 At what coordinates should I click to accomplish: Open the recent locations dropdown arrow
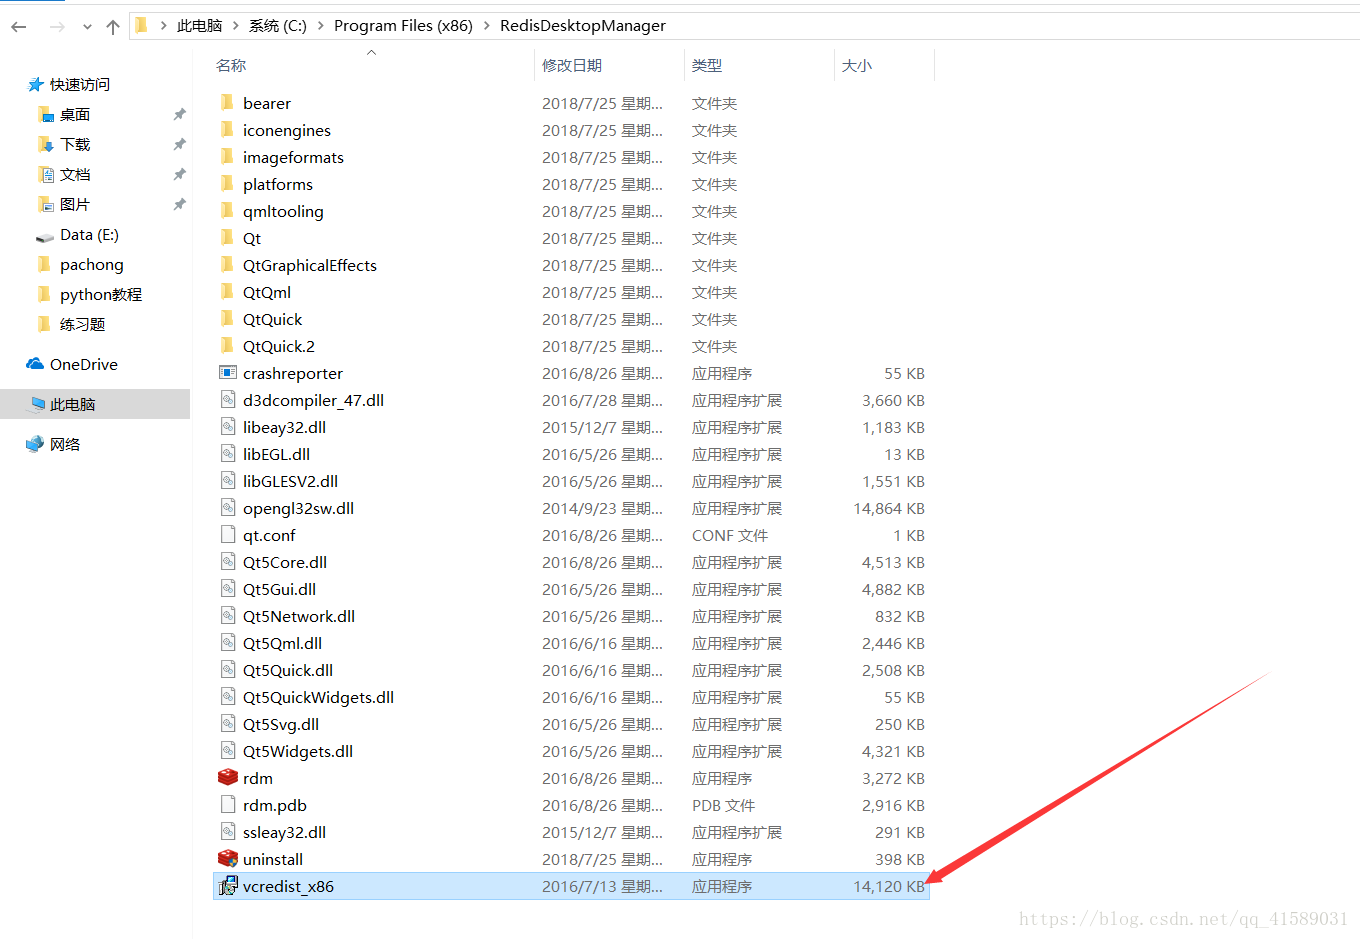(87, 27)
